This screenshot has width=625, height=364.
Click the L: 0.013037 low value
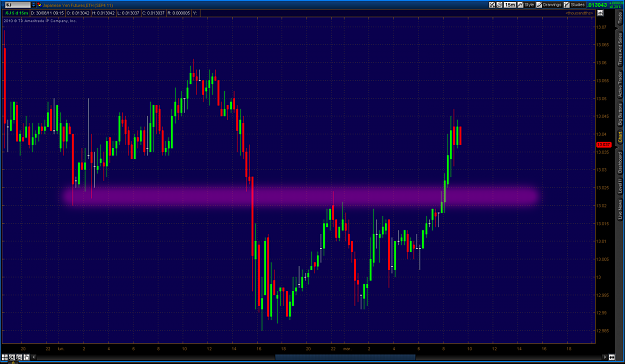128,13
